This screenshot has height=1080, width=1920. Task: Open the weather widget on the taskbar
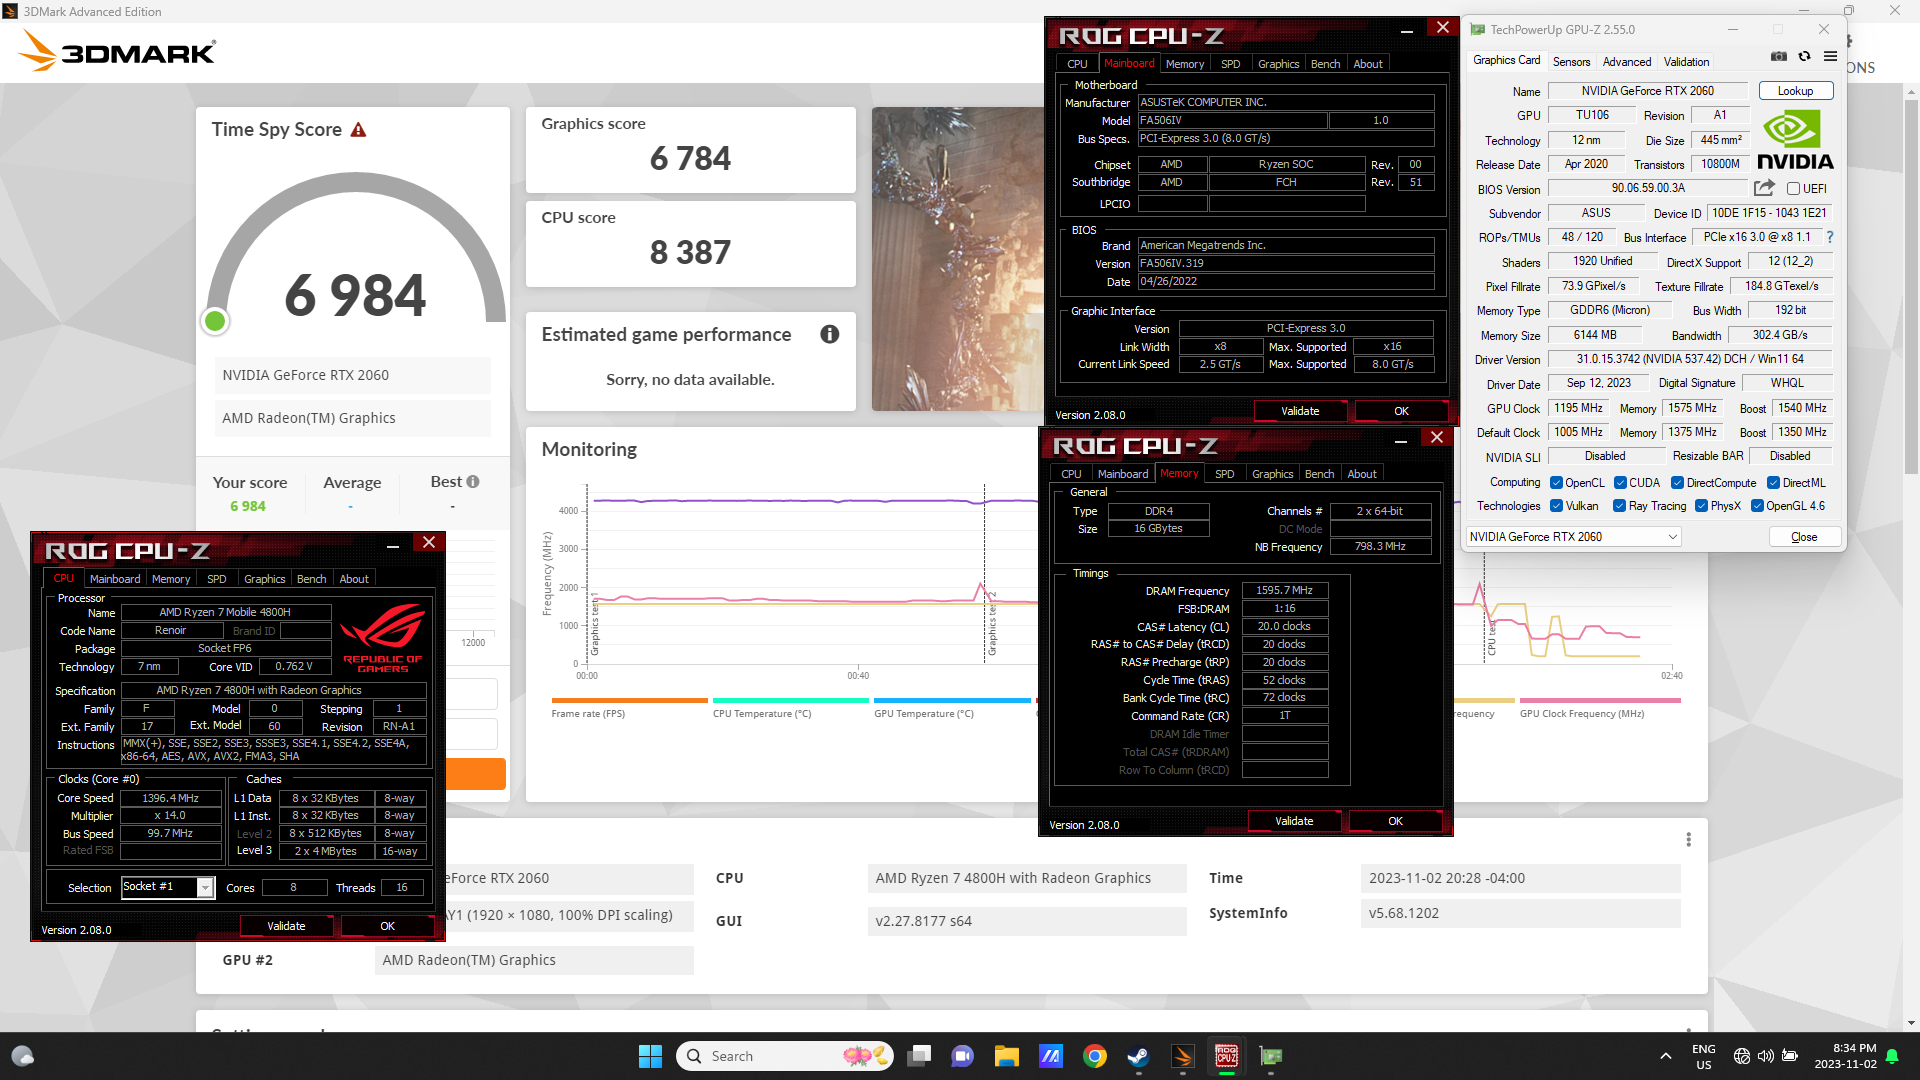point(22,1056)
